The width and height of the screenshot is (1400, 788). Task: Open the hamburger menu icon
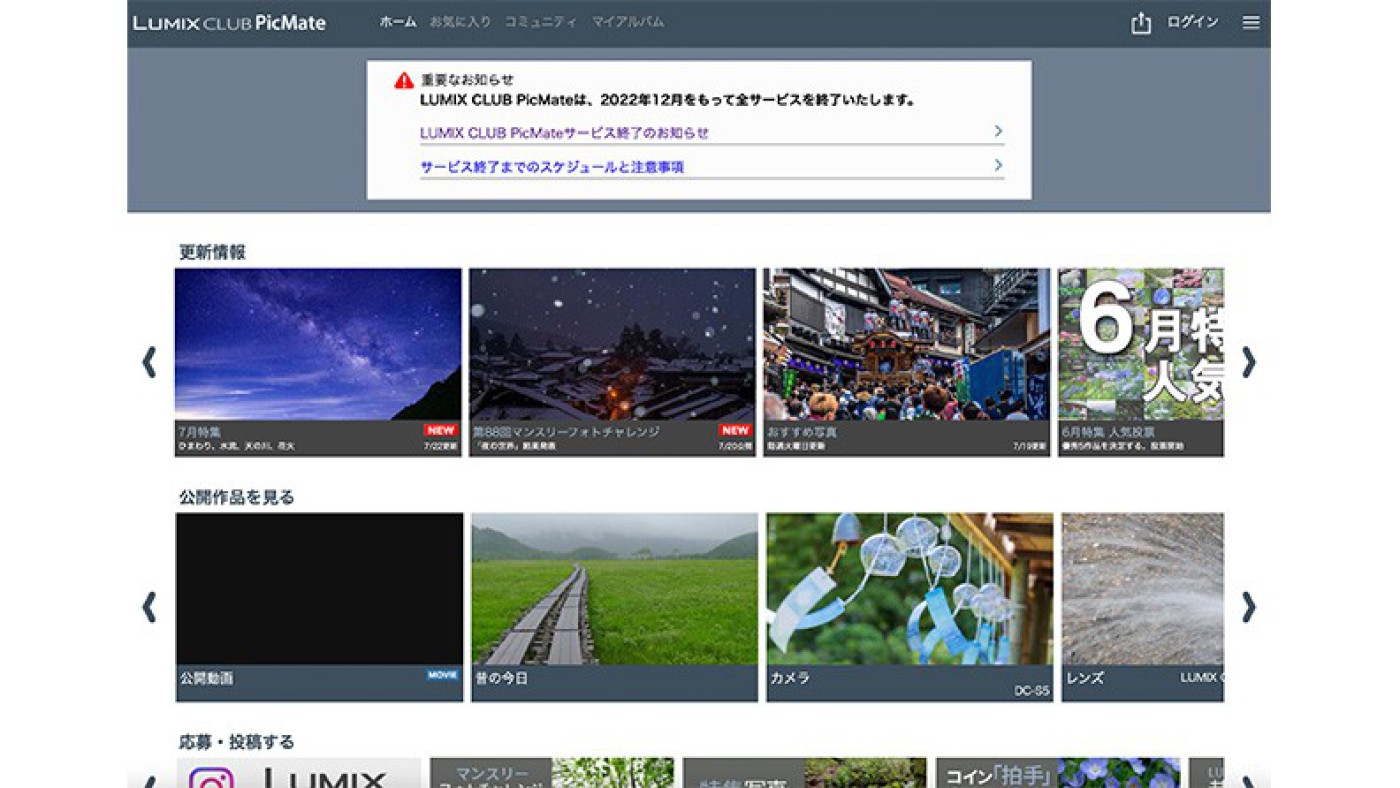click(x=1251, y=23)
